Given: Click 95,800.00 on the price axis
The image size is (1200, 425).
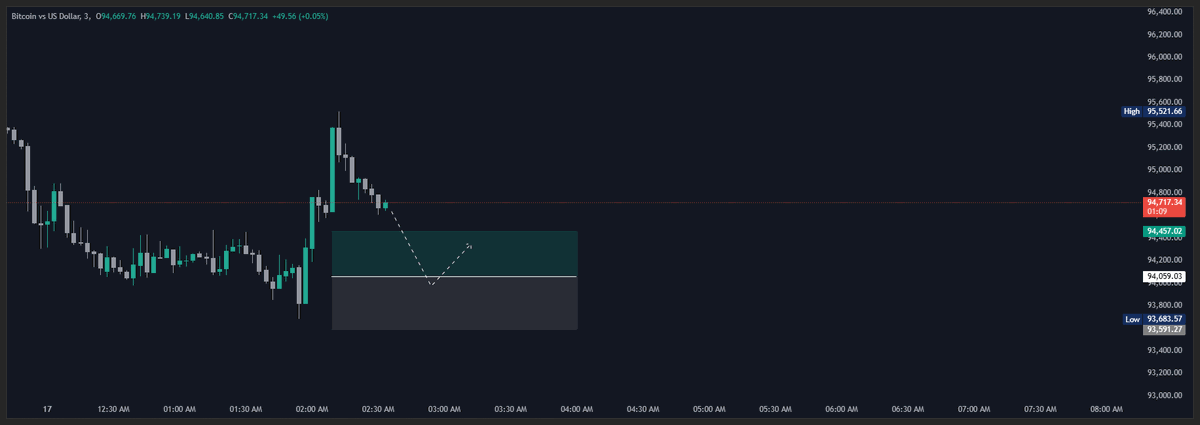Looking at the screenshot, I should coord(1164,79).
